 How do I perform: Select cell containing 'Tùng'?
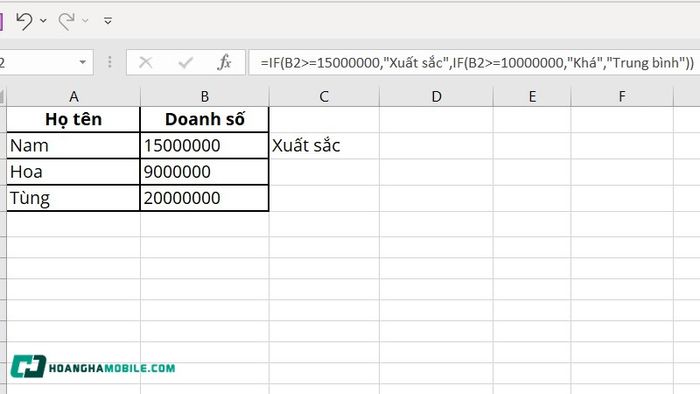(74, 198)
